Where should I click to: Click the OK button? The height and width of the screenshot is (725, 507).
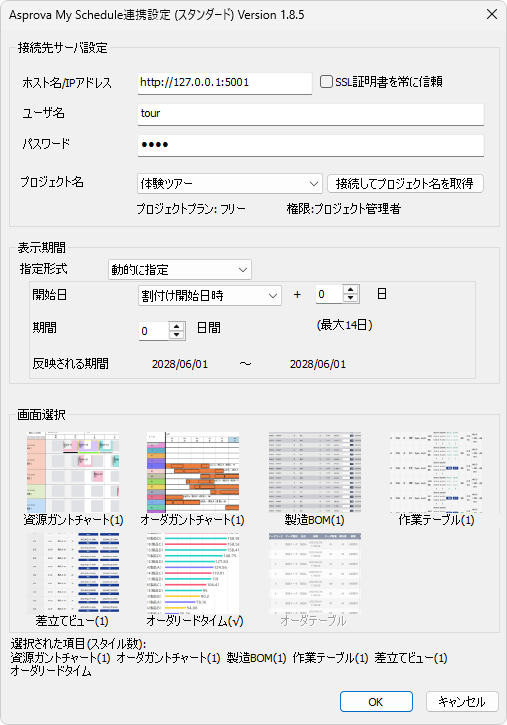tap(376, 702)
